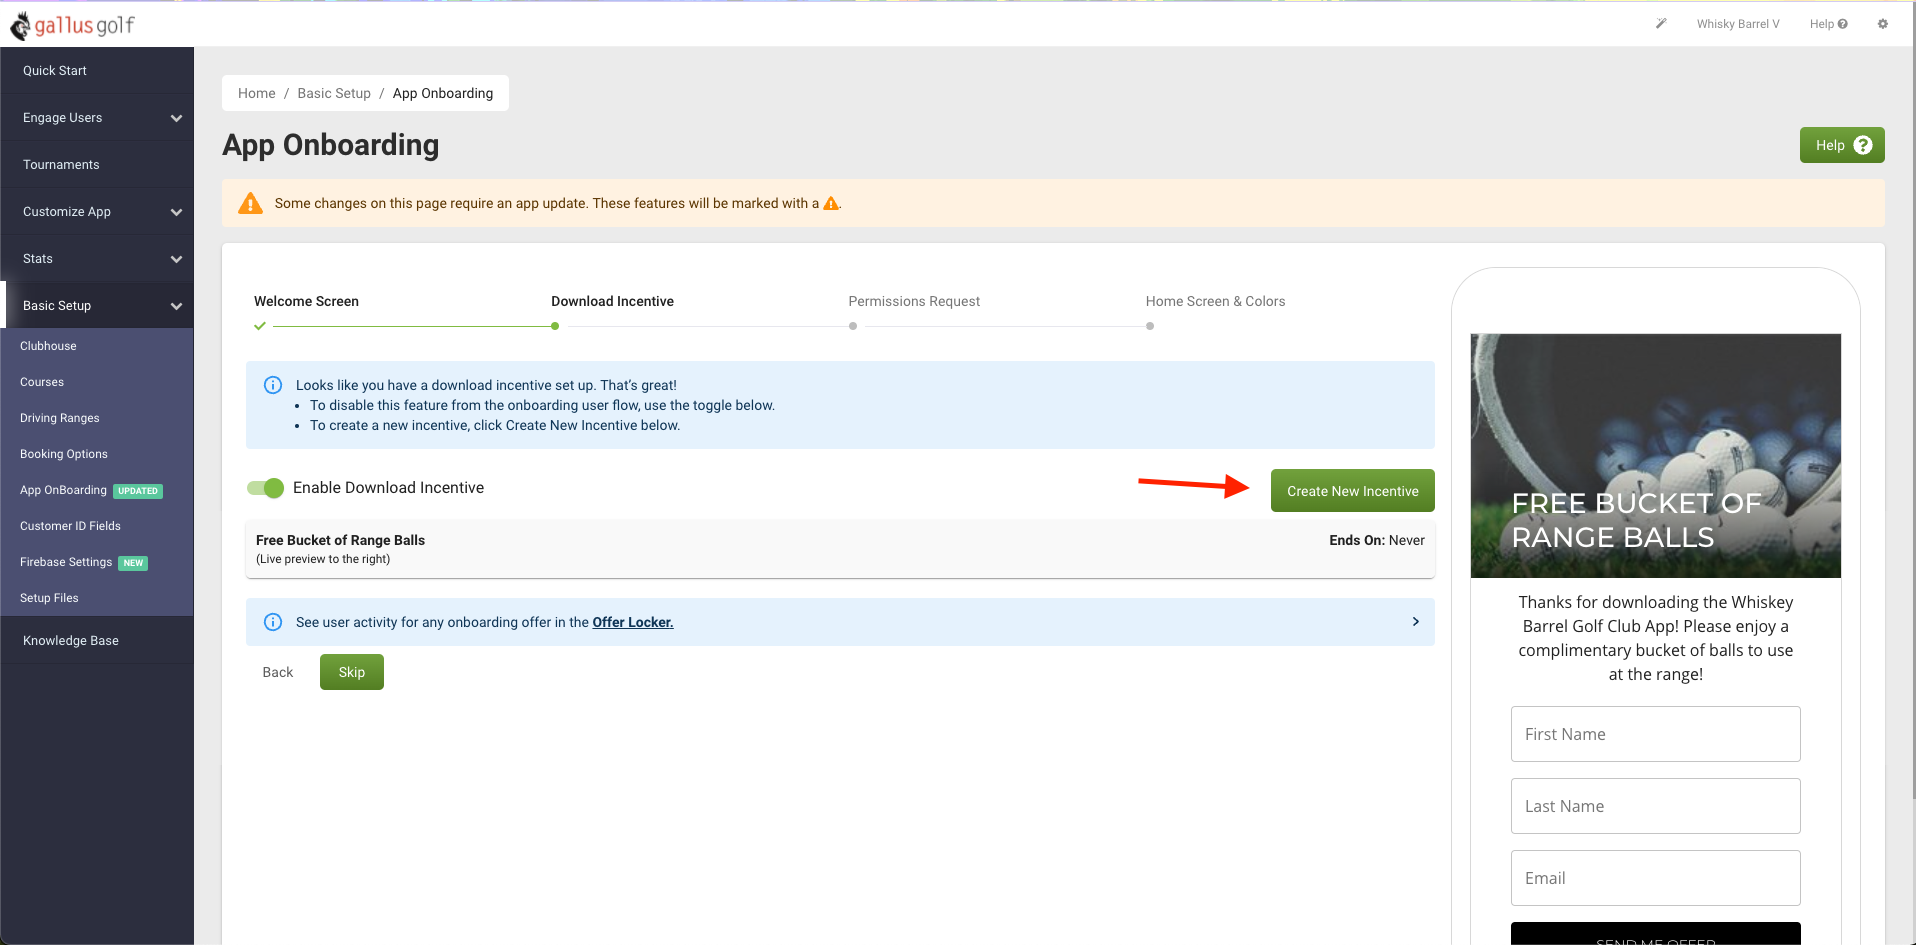Expand the Offer Locker notice chevron
This screenshot has width=1916, height=945.
click(1415, 622)
